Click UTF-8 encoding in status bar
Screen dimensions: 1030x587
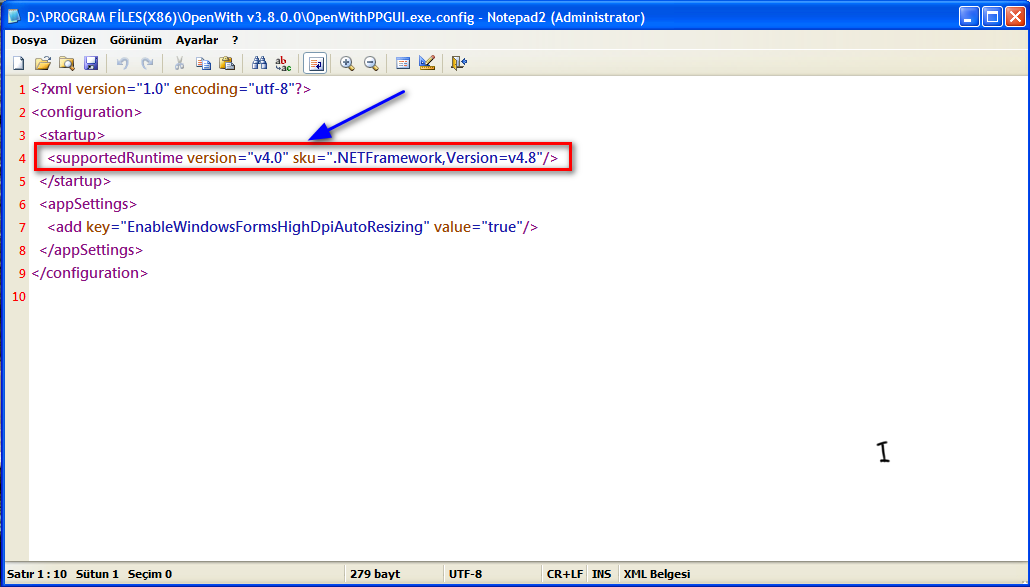465,574
